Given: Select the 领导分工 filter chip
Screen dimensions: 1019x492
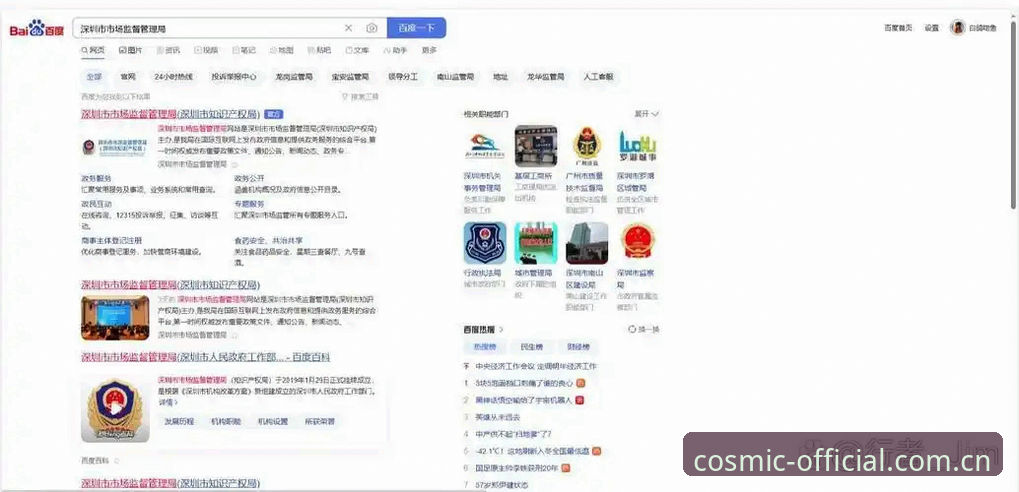Looking at the screenshot, I should 403,77.
